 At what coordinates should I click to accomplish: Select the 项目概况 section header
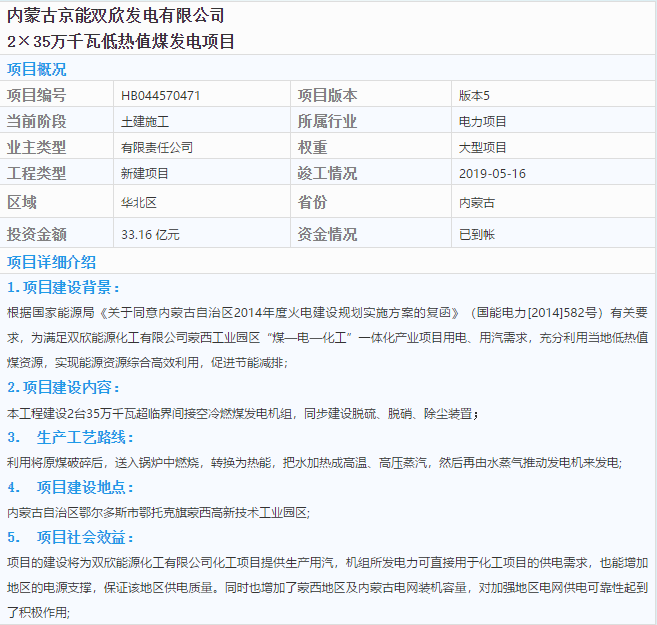[37, 69]
